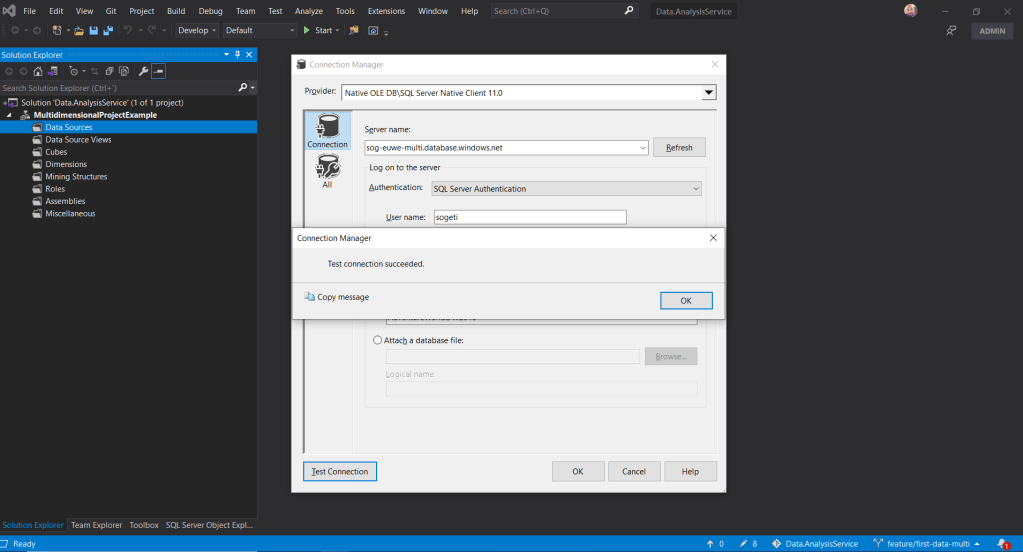Pin the Solution Explorer panel
The height and width of the screenshot is (552, 1023).
[x=238, y=55]
